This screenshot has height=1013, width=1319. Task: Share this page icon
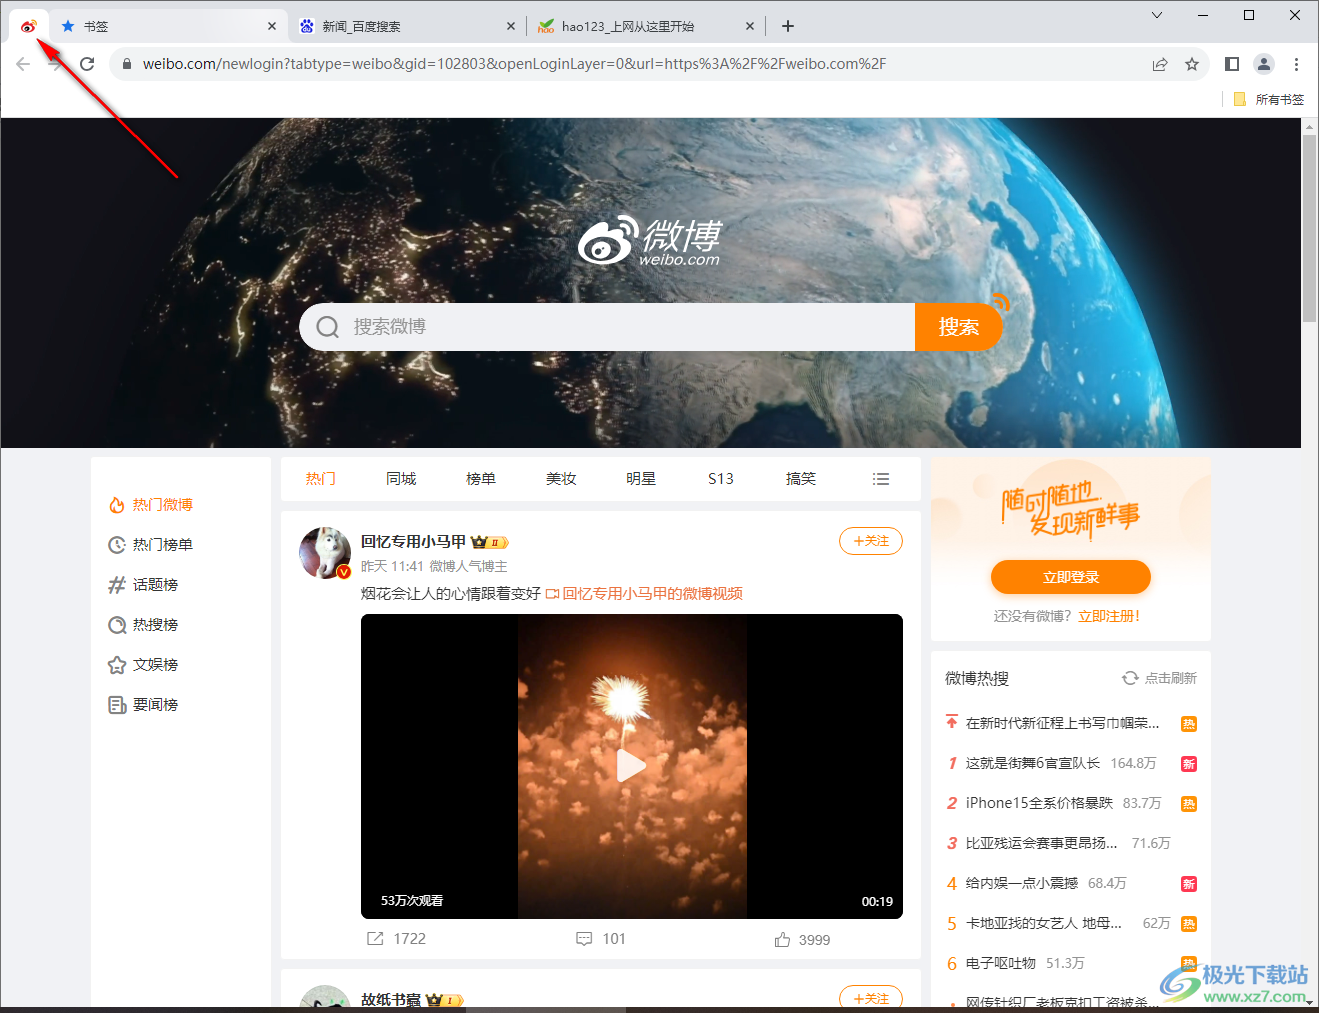pos(1160,64)
